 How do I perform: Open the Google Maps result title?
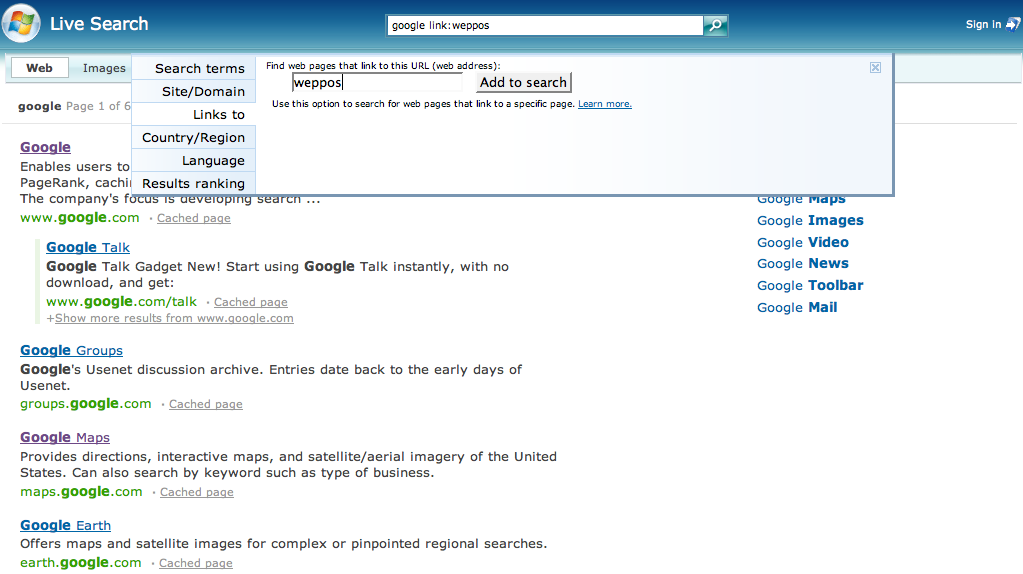pos(65,437)
